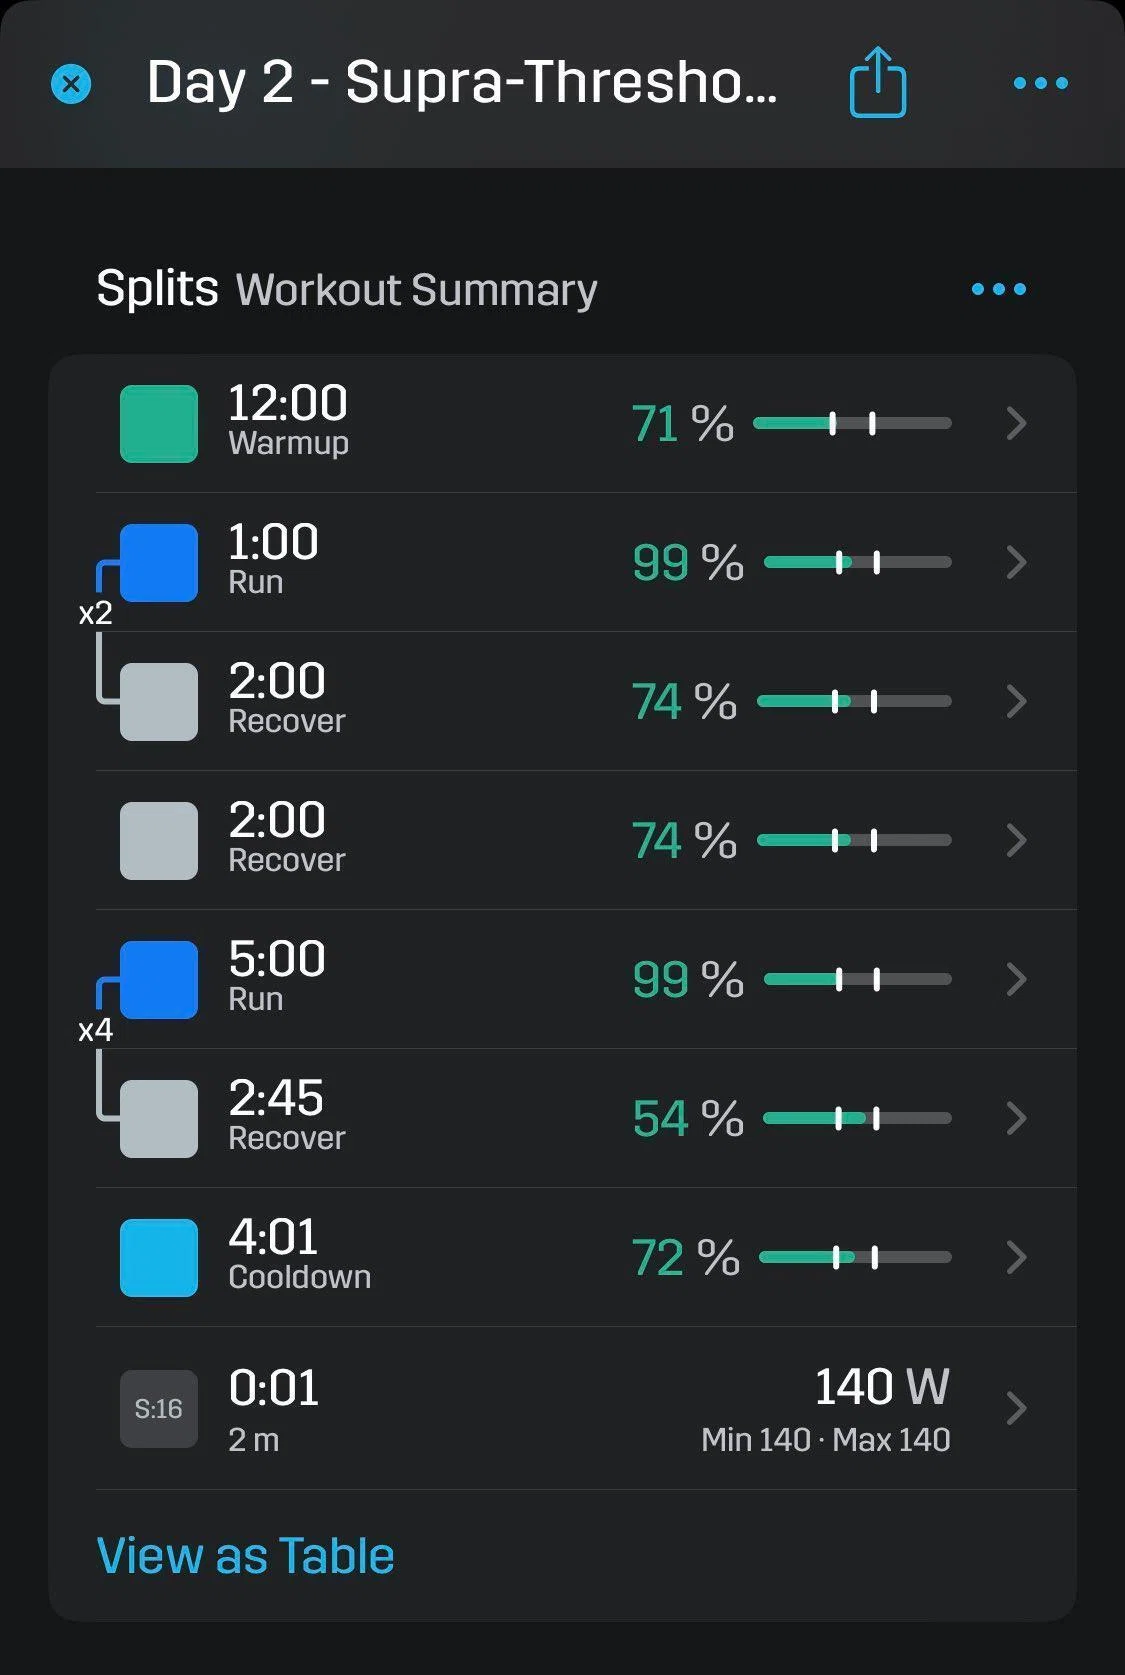Expand the 12:00 Warmup row chevron
This screenshot has width=1125, height=1675.
[1016, 424]
